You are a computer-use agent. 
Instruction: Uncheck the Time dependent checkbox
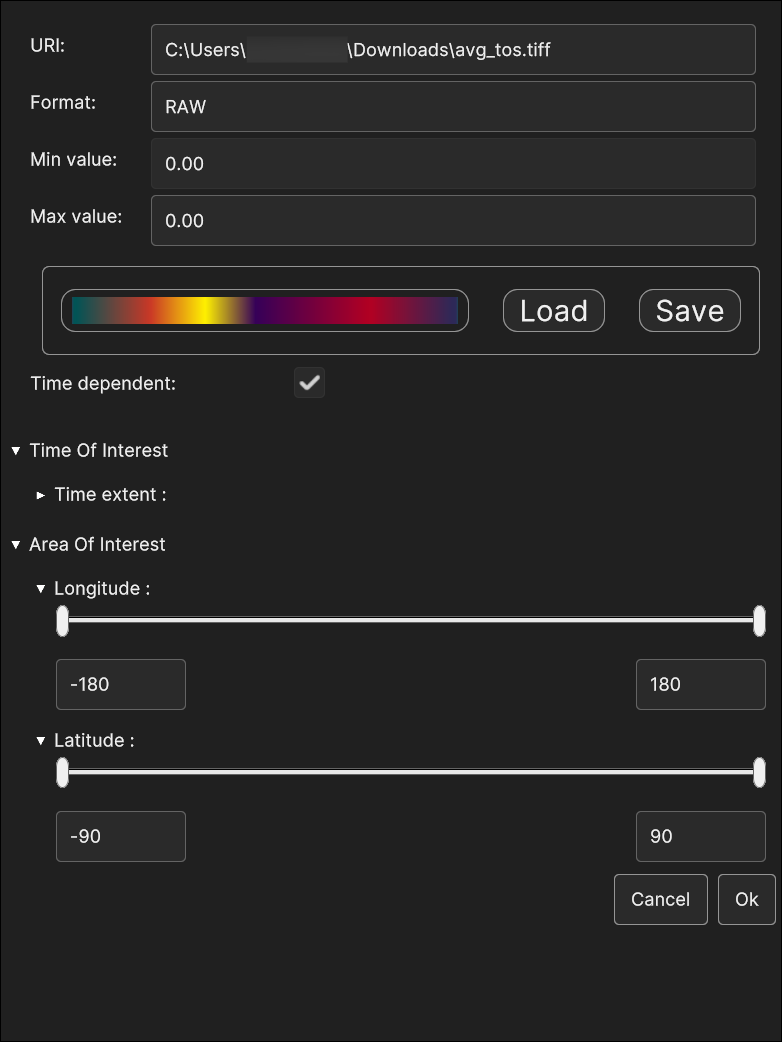309,383
